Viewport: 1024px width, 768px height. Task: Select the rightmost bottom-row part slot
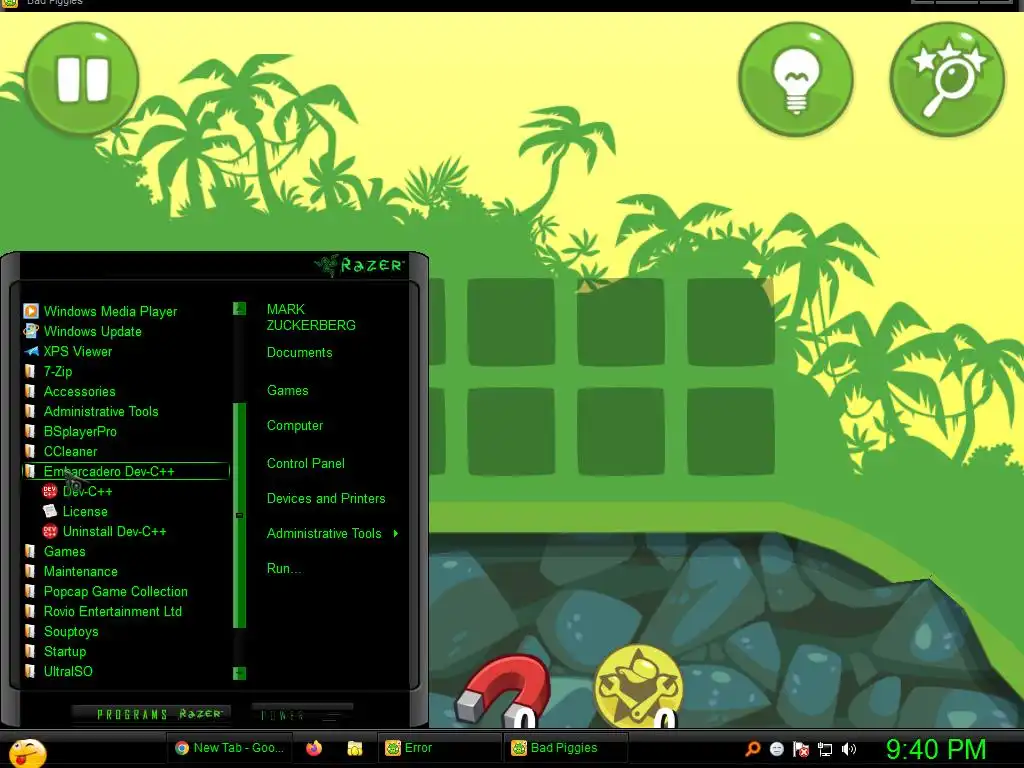[730, 432]
